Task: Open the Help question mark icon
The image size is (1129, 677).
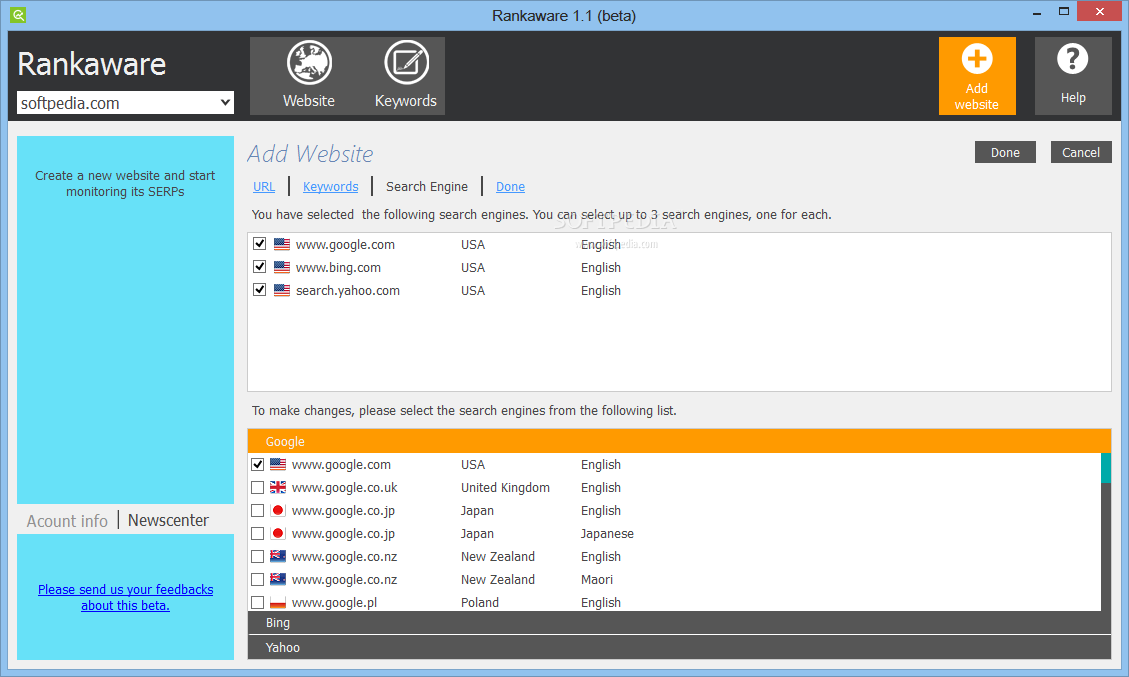Action: point(1073,59)
